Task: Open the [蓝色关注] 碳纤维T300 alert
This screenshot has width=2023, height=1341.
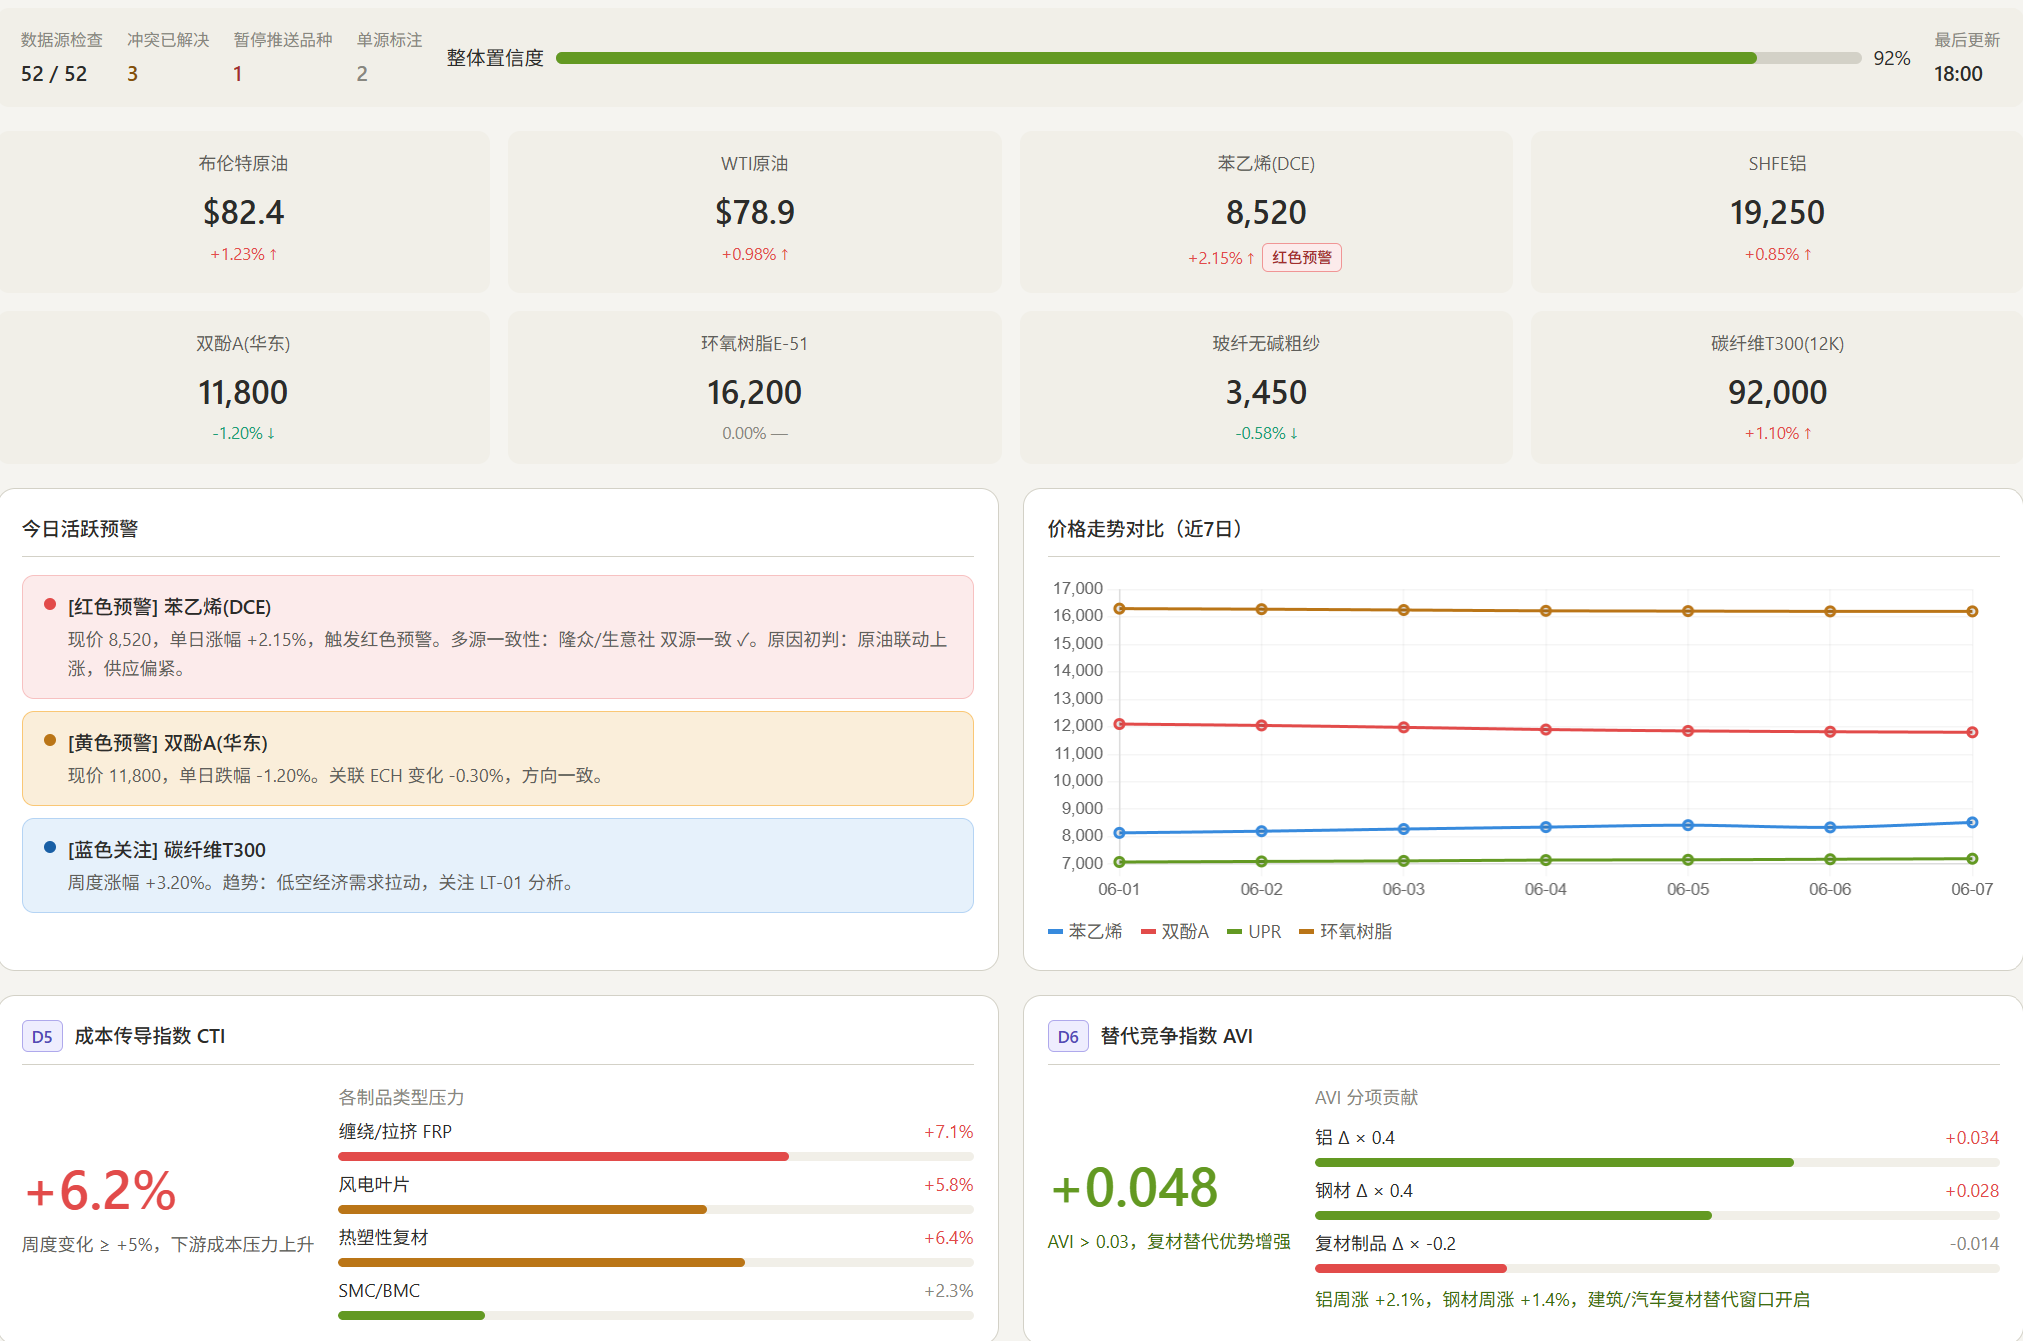Action: coord(498,865)
